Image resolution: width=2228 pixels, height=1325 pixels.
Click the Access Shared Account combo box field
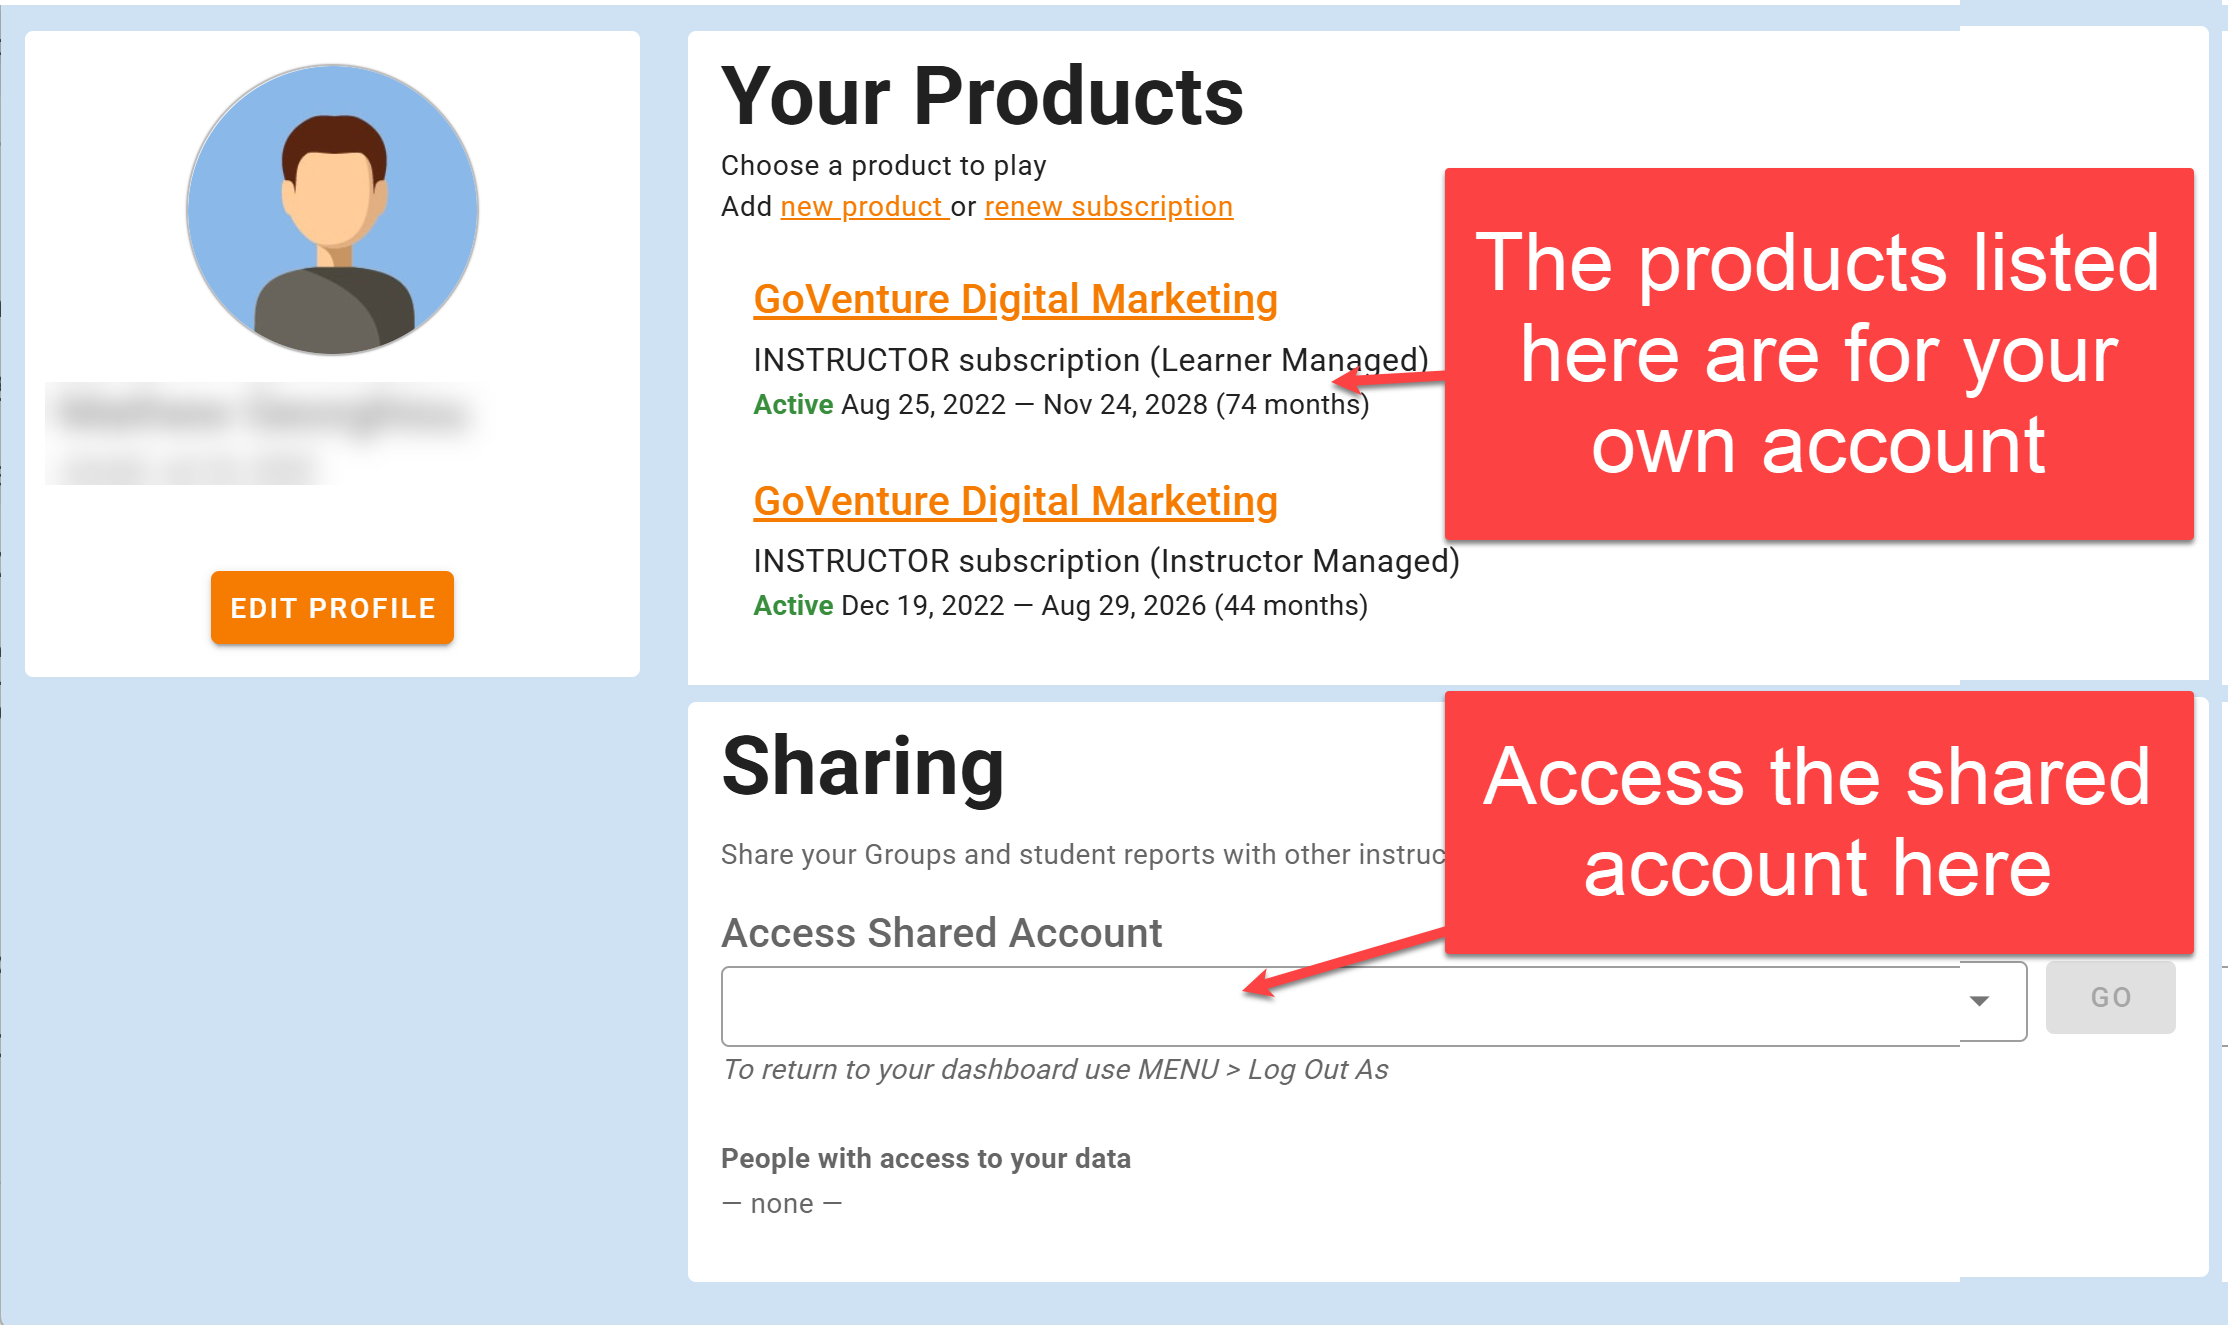(x=1340, y=1004)
